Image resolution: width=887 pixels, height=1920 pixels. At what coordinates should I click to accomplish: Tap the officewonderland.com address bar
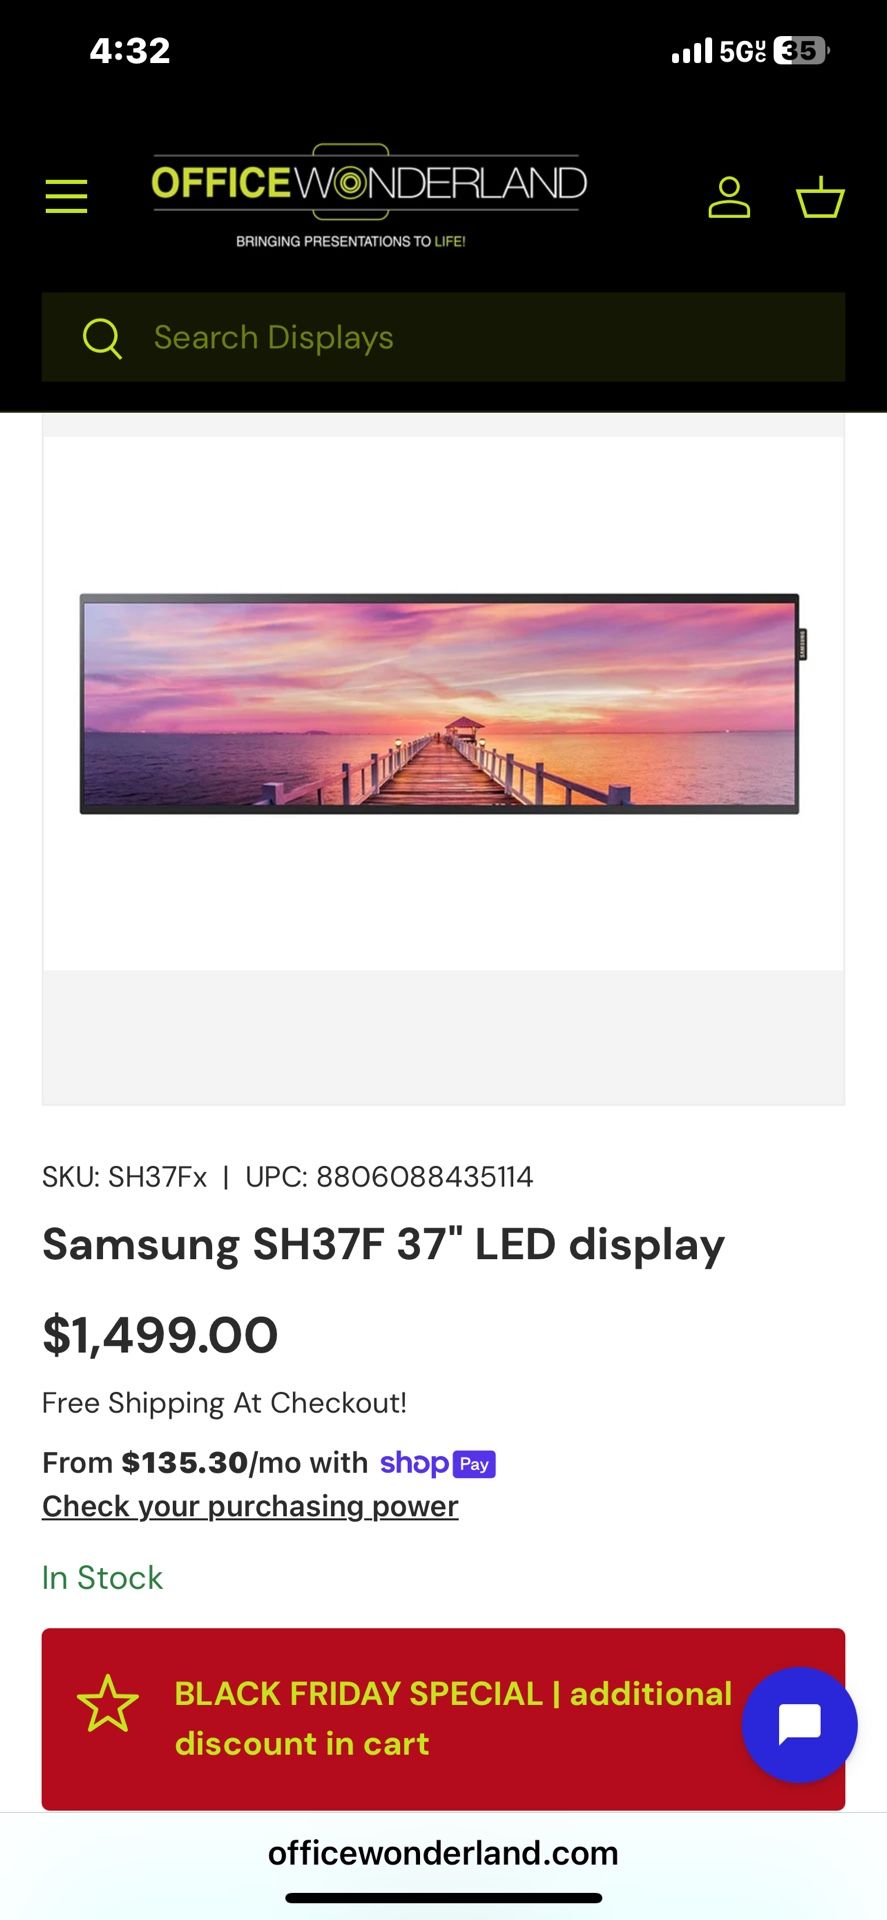(443, 1853)
